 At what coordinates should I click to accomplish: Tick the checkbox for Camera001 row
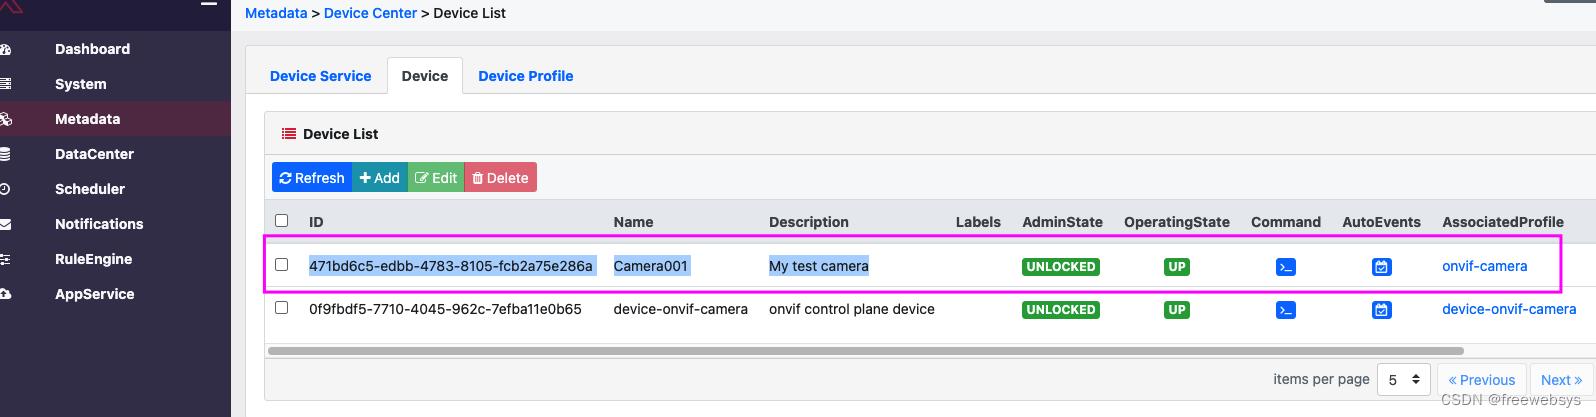coord(281,265)
